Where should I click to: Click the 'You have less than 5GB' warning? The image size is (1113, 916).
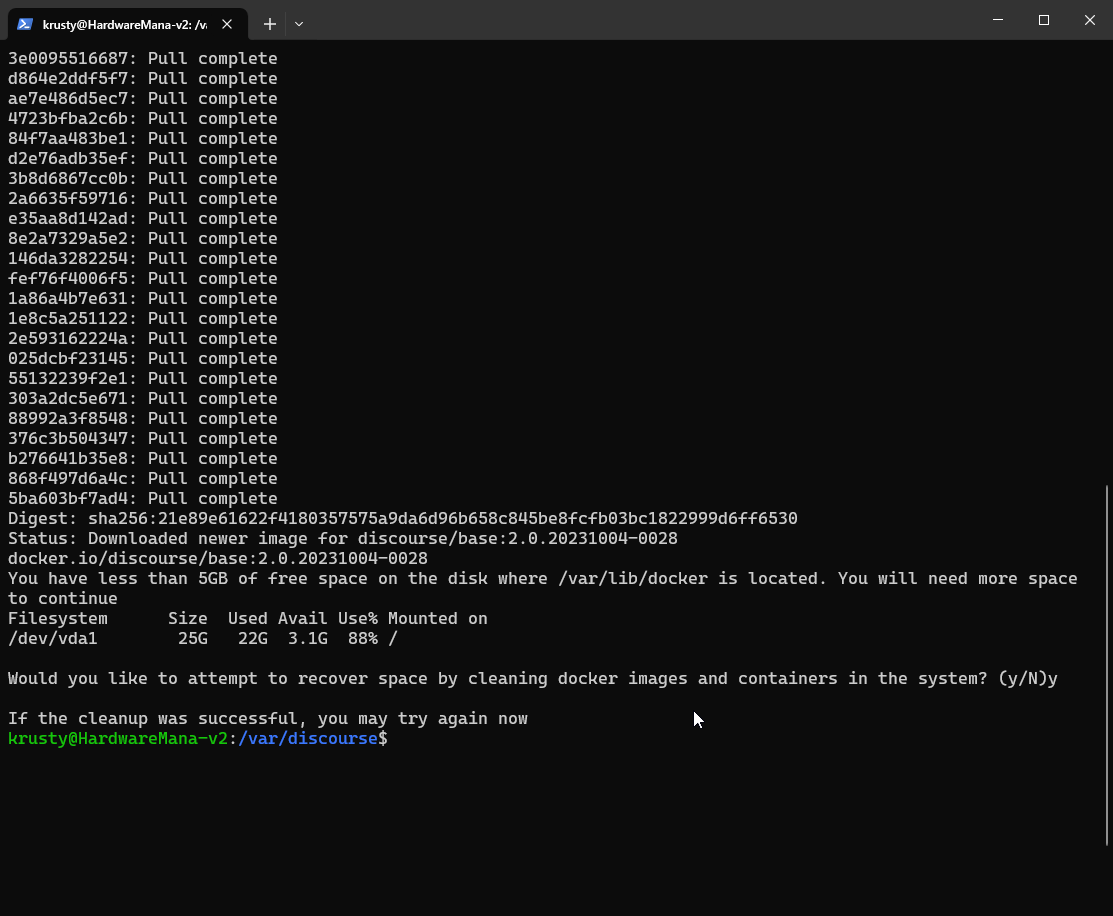[x=542, y=578]
